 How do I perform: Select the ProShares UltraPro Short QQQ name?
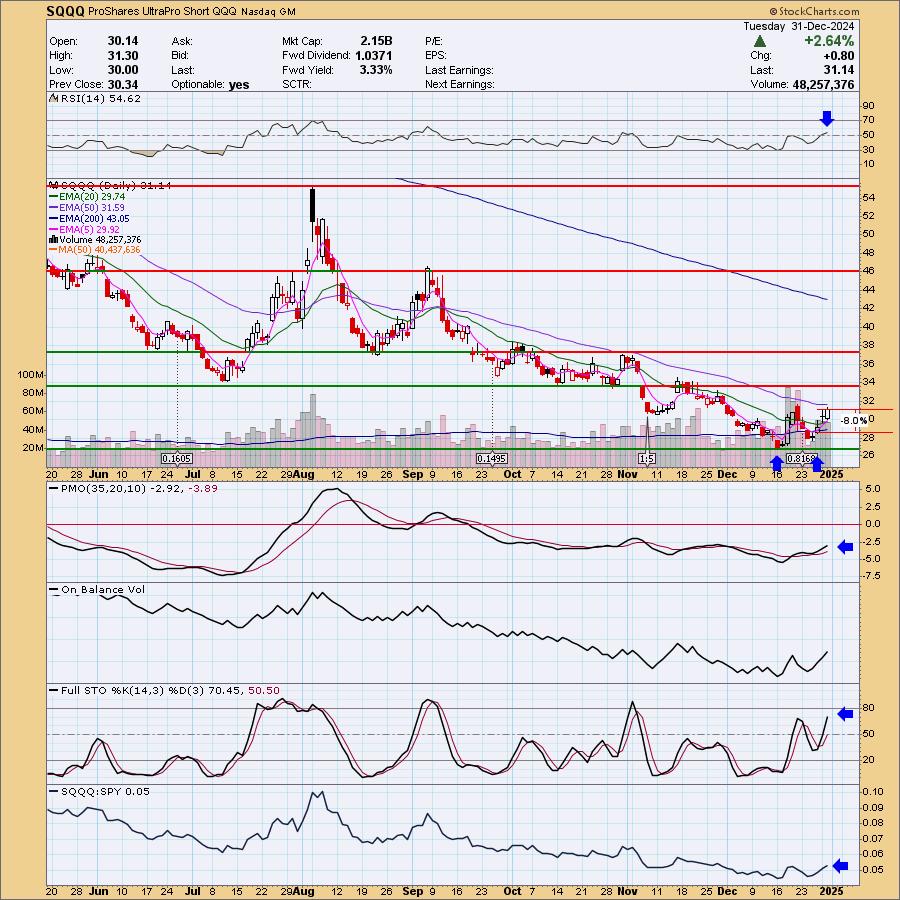[162, 11]
